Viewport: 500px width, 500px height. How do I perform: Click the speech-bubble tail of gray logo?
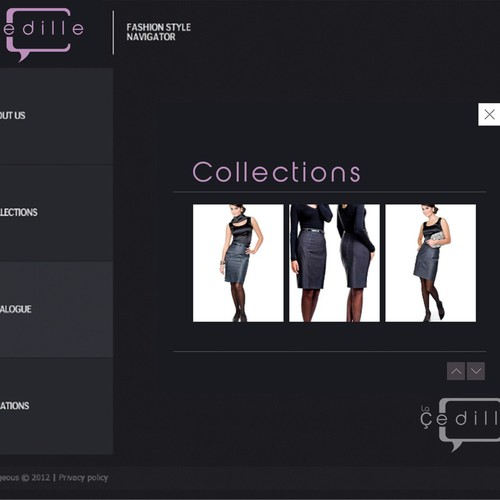tap(455, 446)
